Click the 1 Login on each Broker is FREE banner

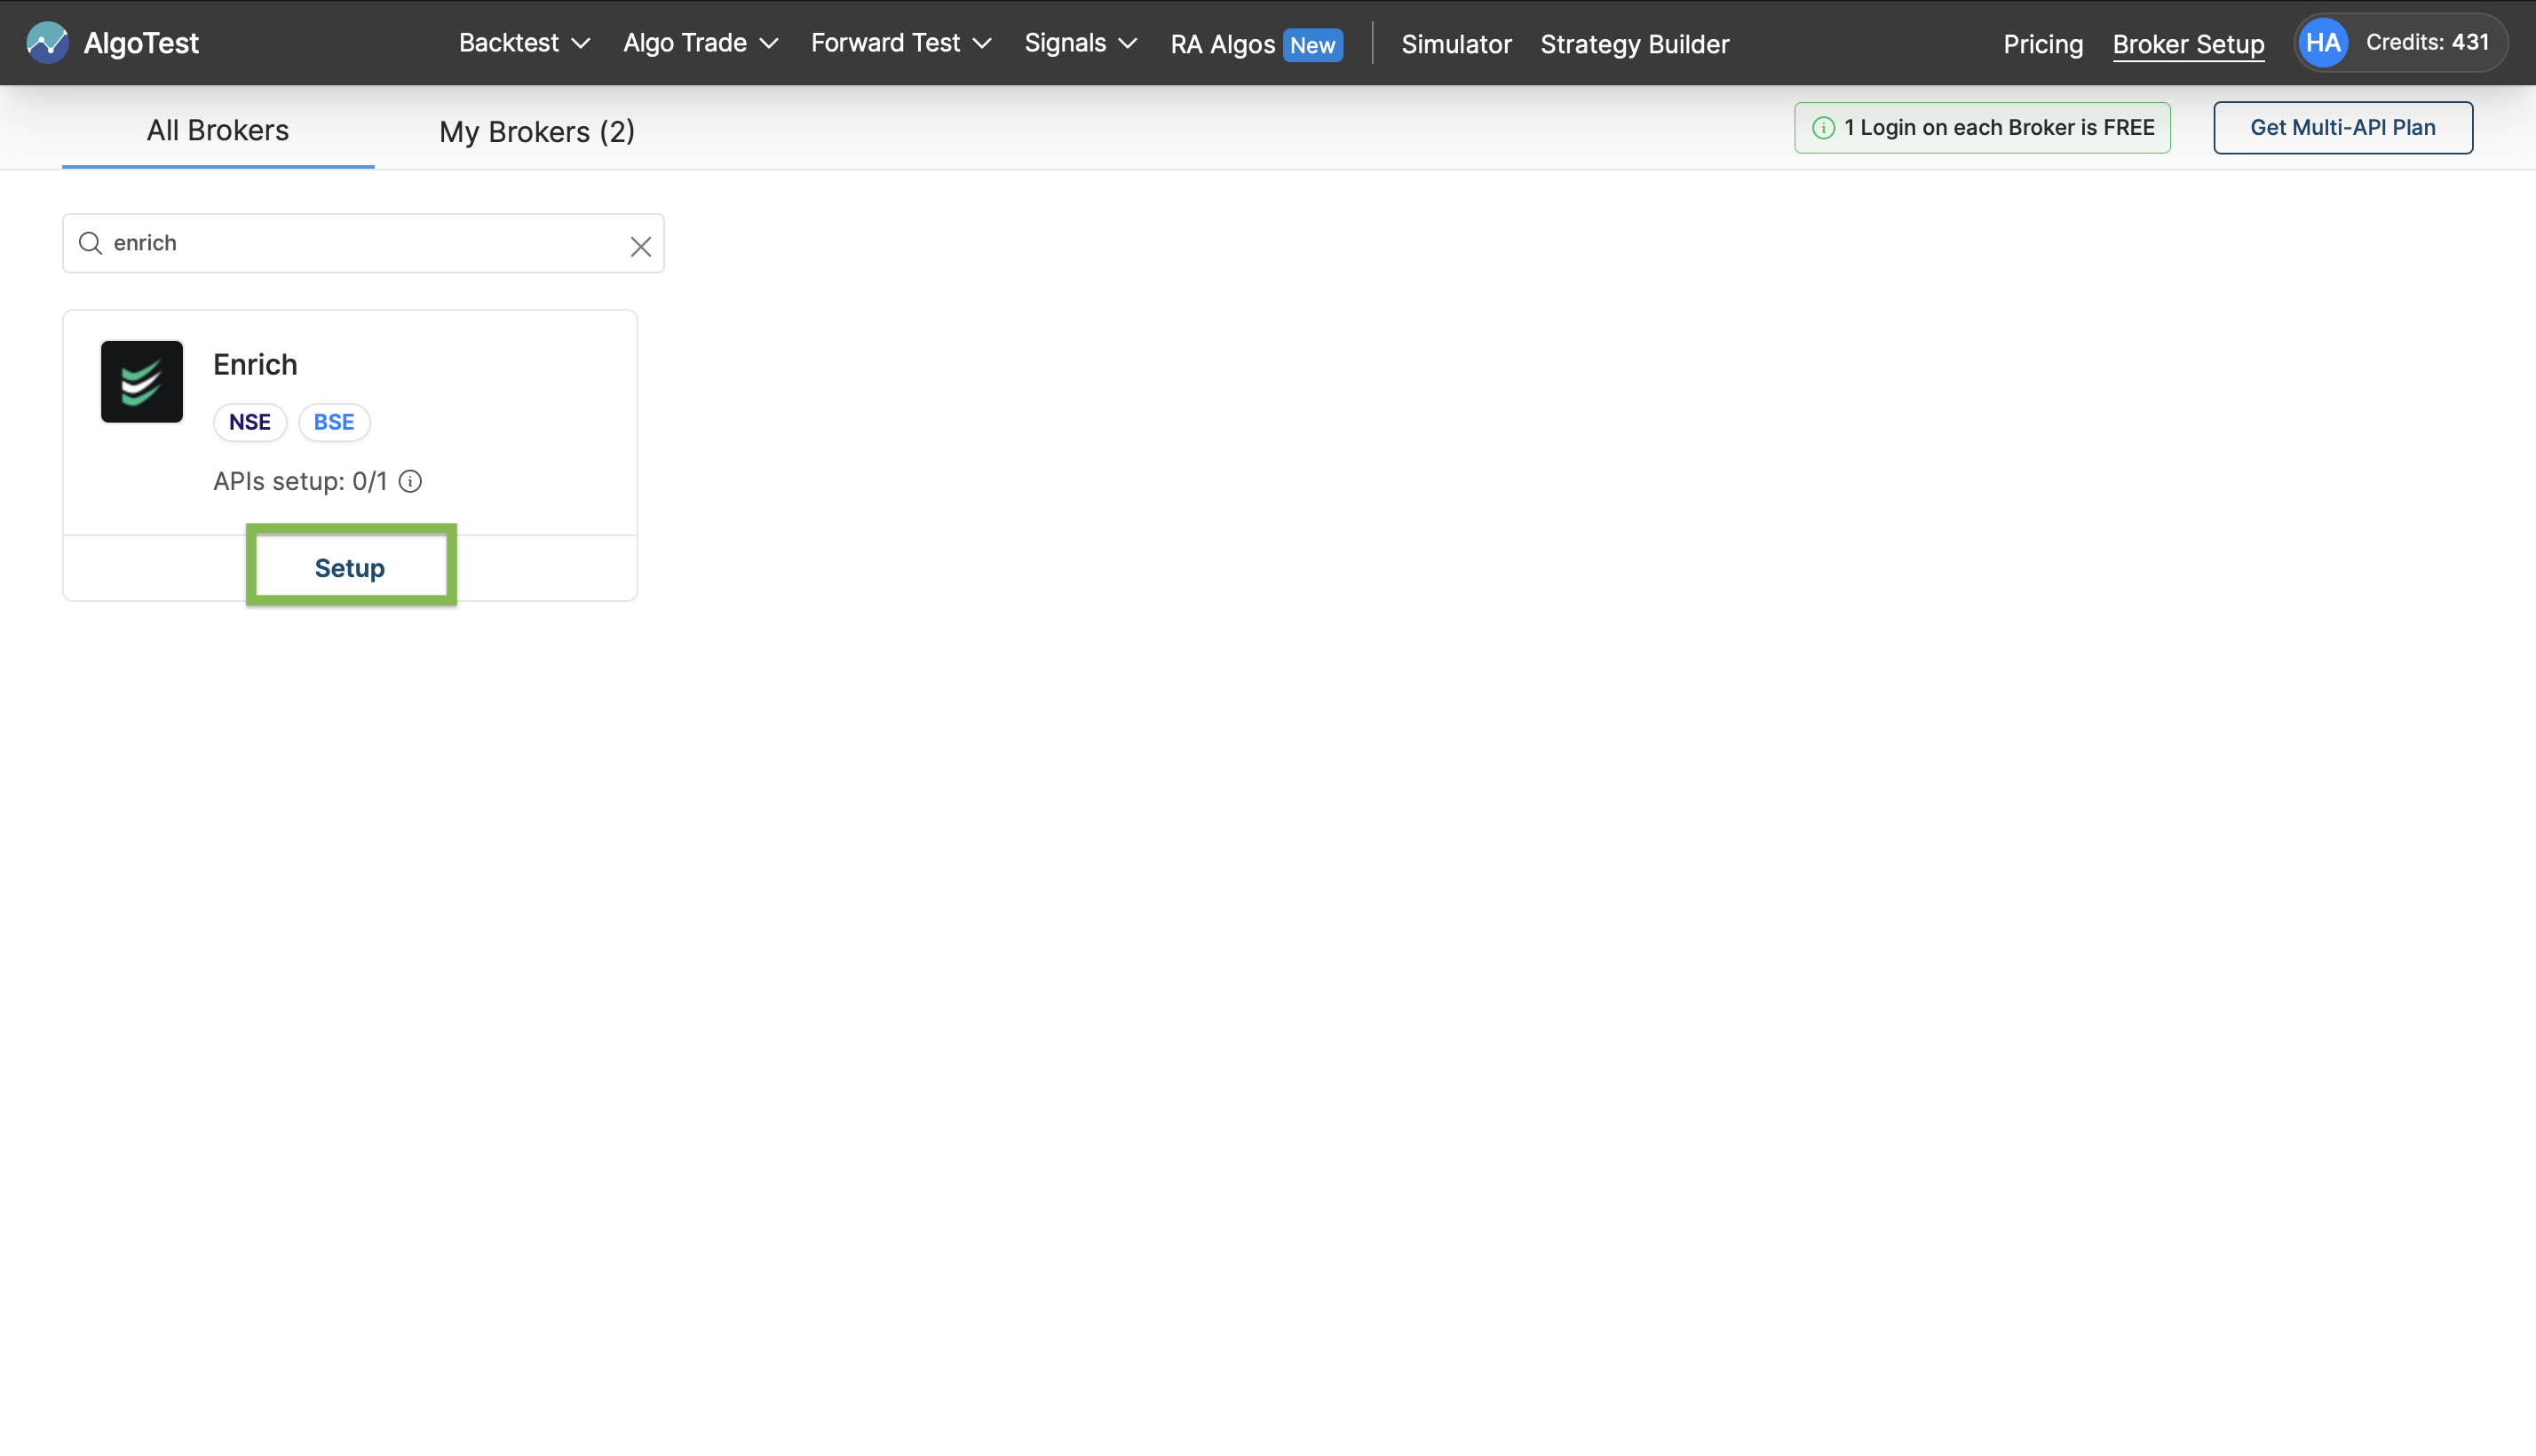pyautogui.click(x=1981, y=128)
